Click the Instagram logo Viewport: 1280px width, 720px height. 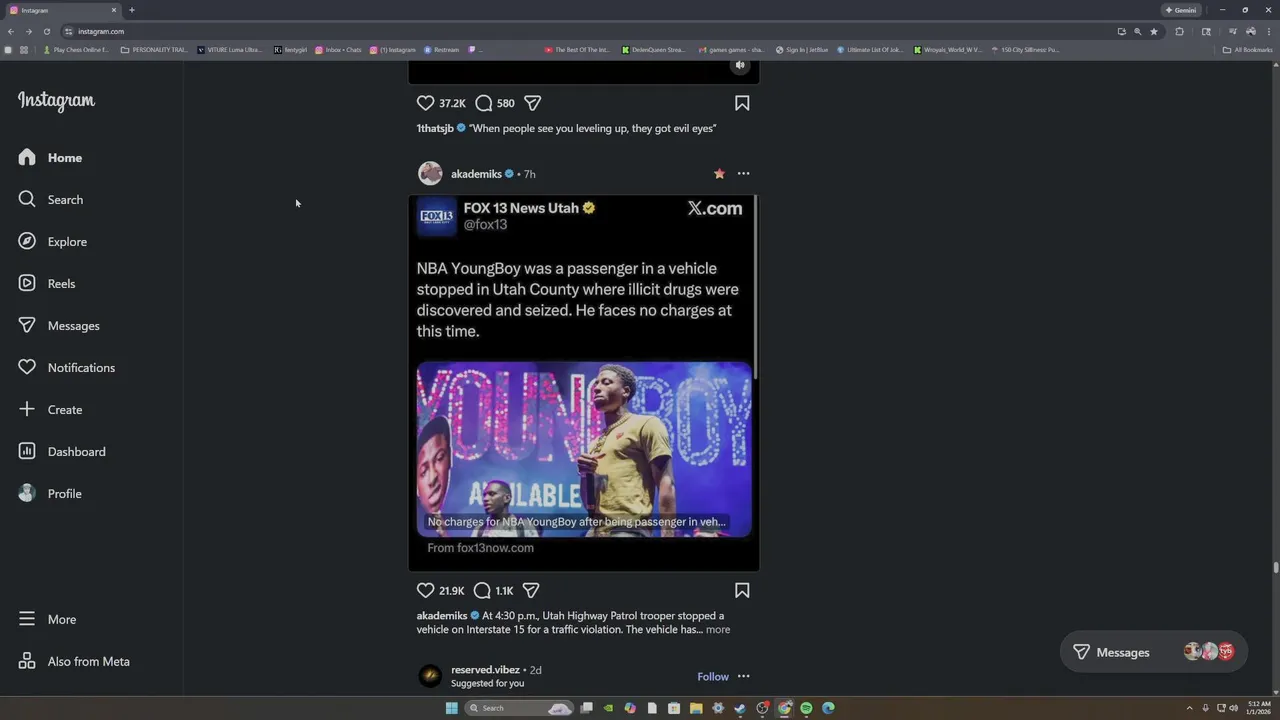click(56, 101)
